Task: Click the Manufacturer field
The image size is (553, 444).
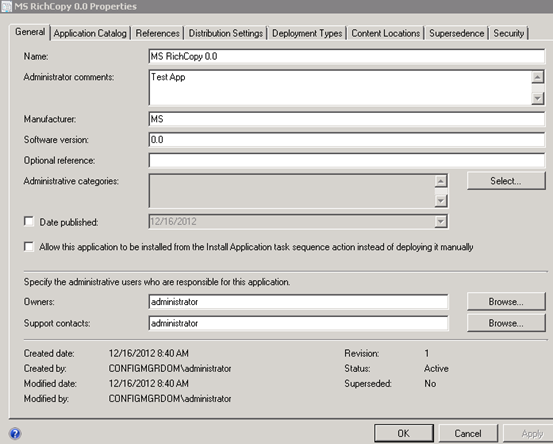Action: pos(347,119)
